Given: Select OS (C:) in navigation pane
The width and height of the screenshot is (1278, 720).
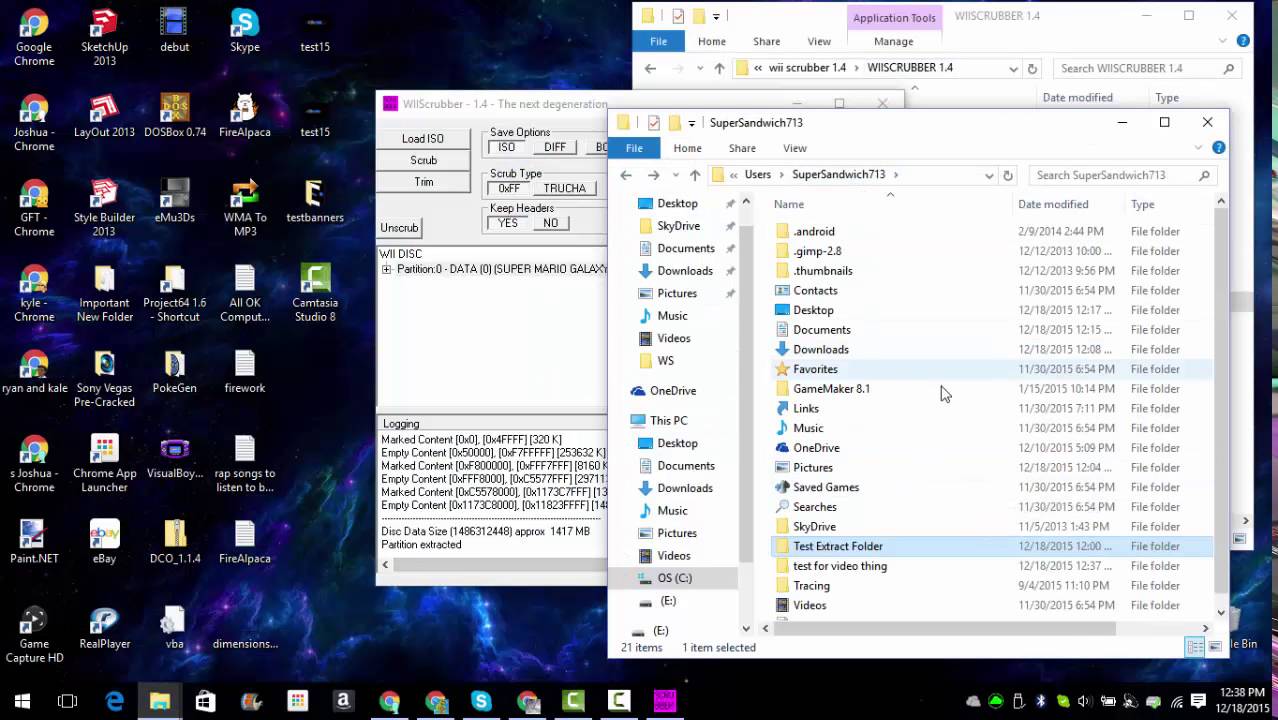Looking at the screenshot, I should click(x=674, y=578).
